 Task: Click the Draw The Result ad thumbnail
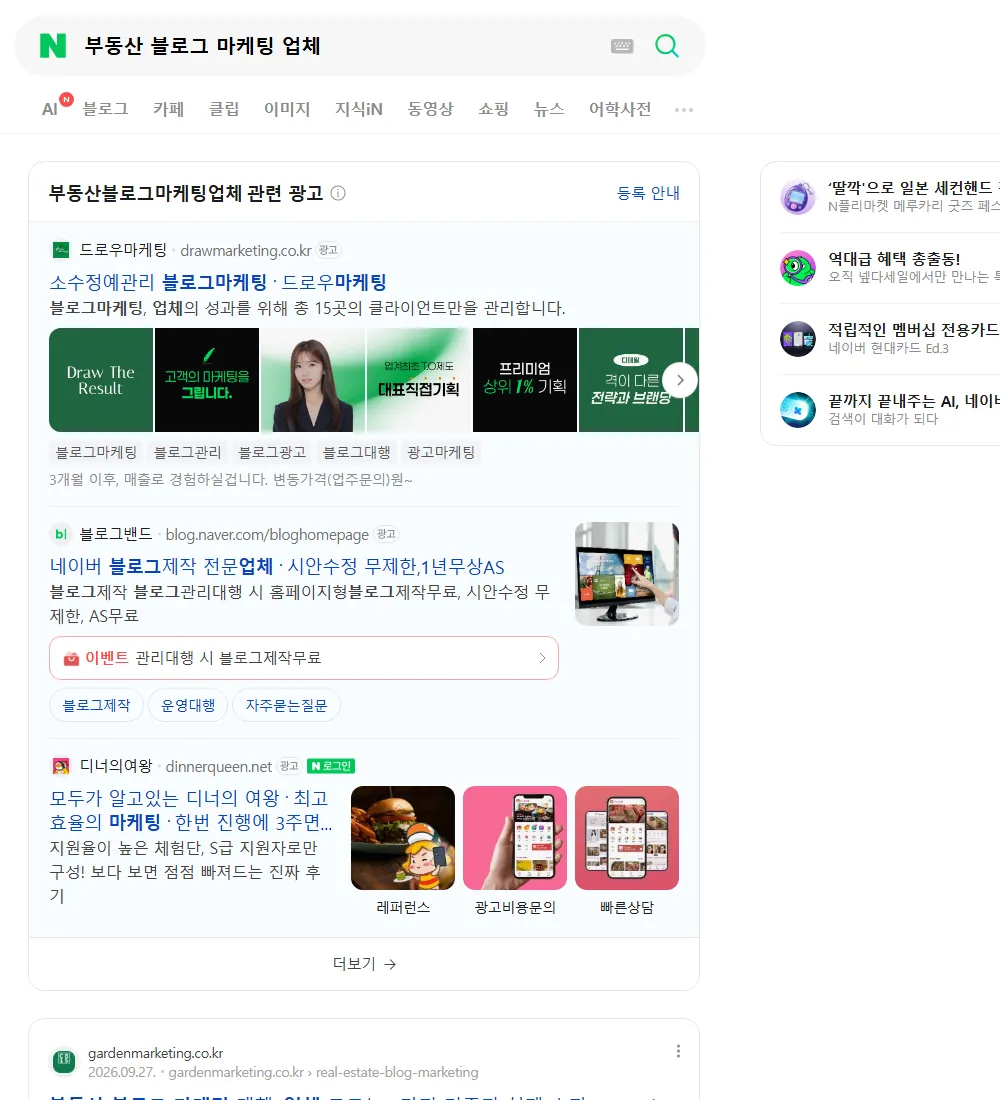pyautogui.click(x=101, y=380)
